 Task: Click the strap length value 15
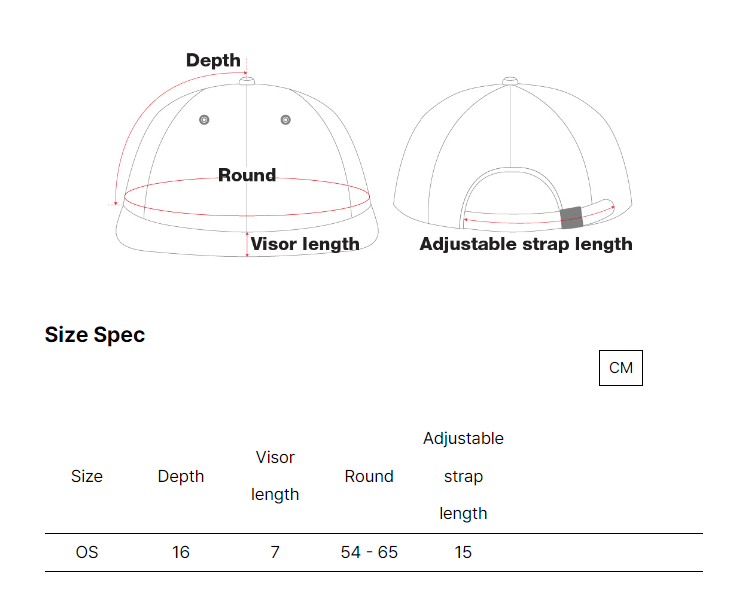[x=463, y=552]
